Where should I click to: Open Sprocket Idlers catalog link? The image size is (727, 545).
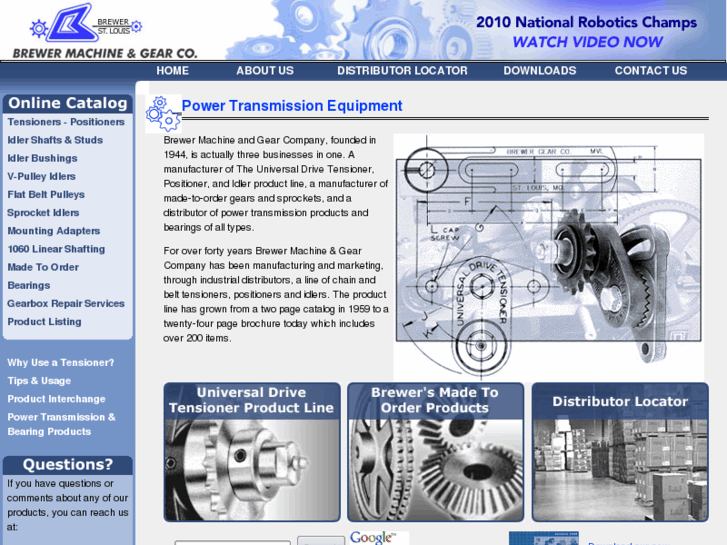[43, 212]
